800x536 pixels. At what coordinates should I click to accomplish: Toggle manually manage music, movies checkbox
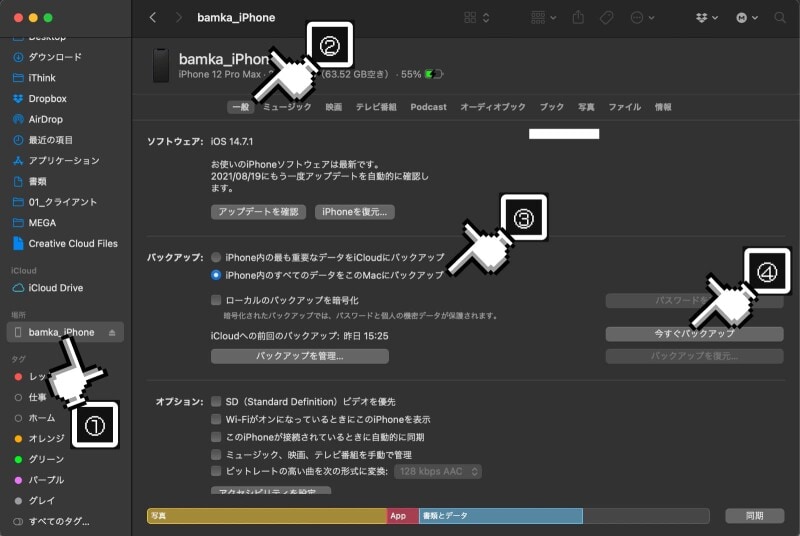coord(216,454)
